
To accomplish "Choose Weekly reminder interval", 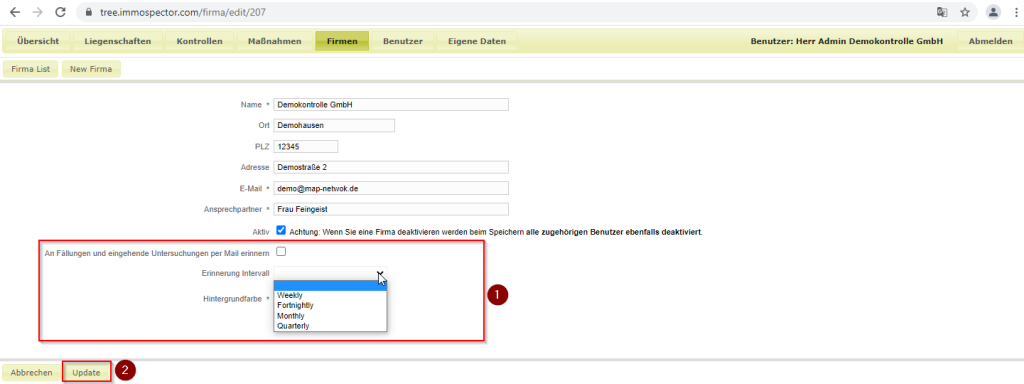I will point(330,295).
